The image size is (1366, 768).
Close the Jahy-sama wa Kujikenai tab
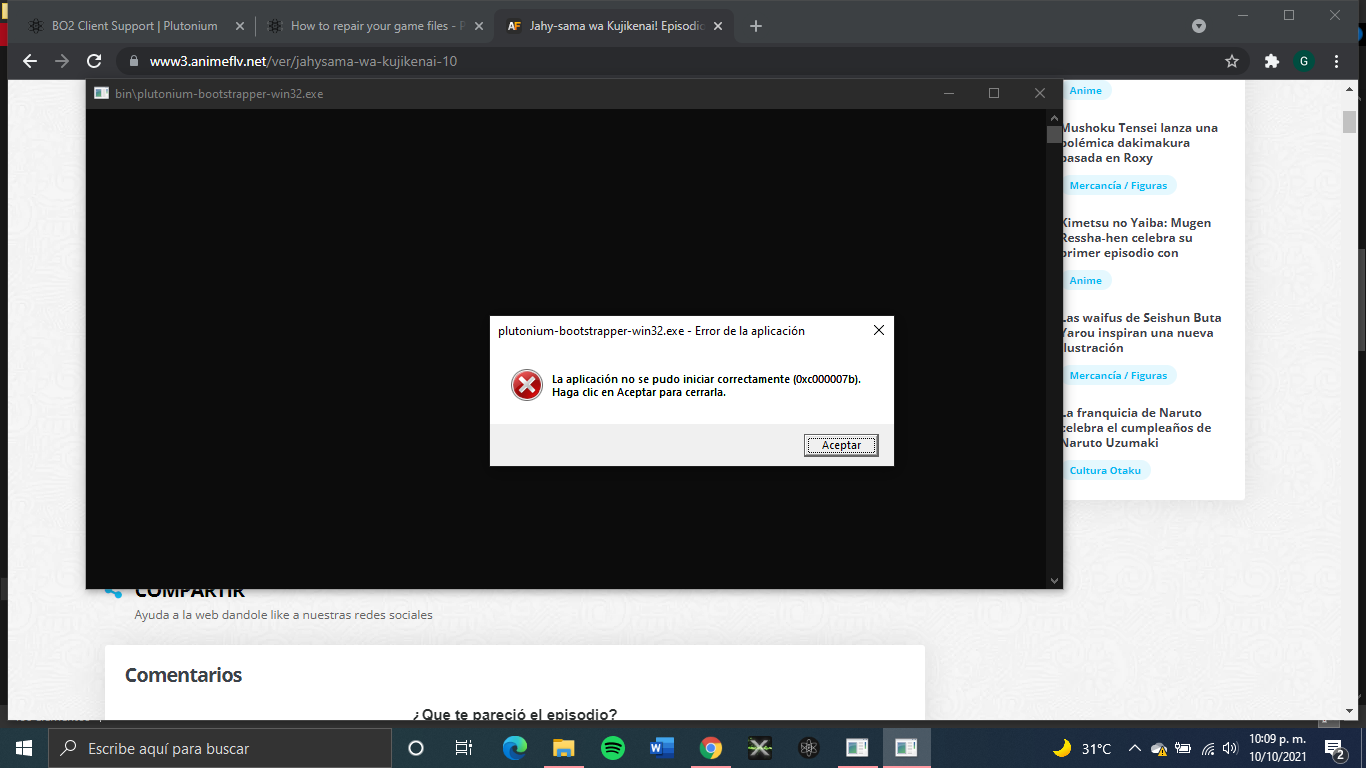pos(717,26)
